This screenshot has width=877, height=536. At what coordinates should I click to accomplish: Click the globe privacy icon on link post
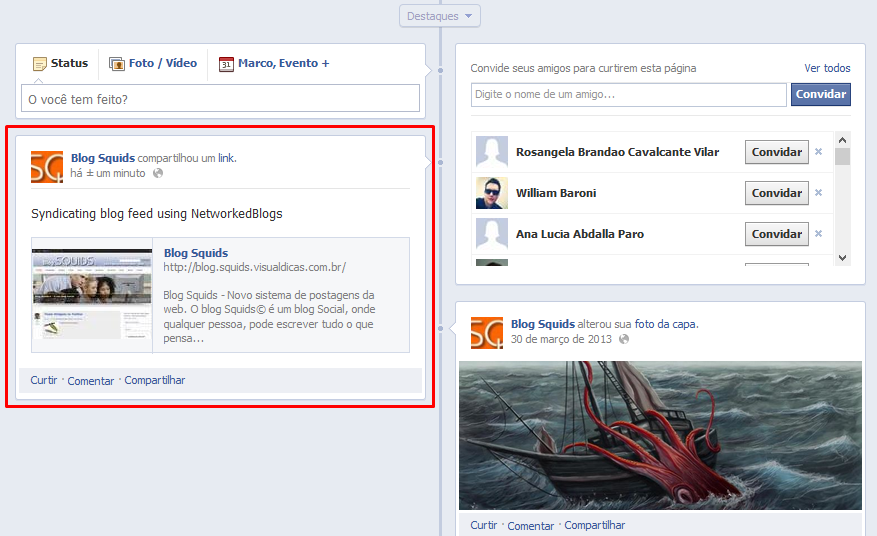pos(158,173)
